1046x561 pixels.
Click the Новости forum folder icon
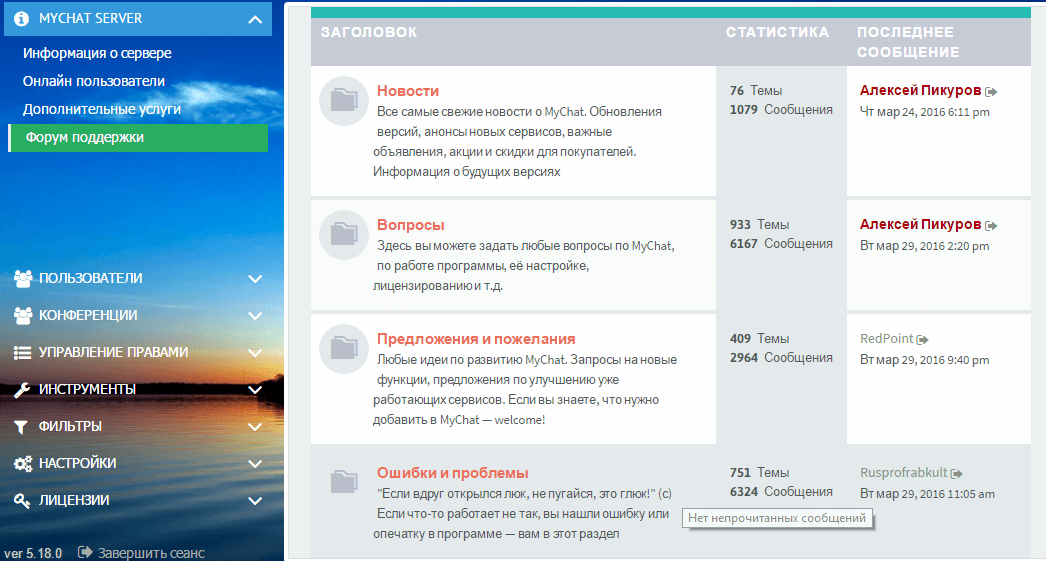[344, 101]
